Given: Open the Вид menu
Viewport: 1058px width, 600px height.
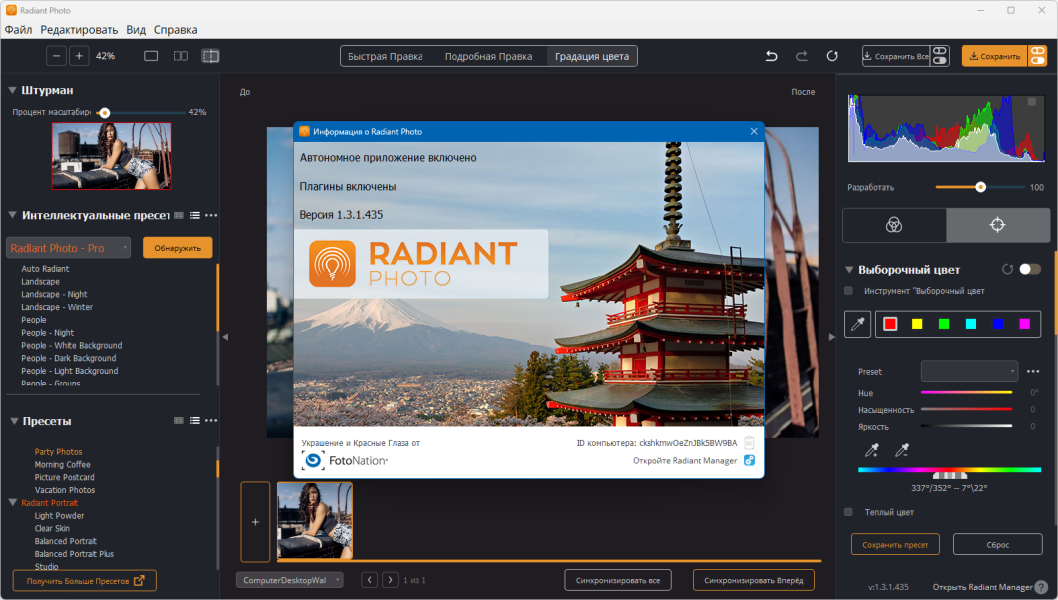Looking at the screenshot, I should (x=136, y=30).
